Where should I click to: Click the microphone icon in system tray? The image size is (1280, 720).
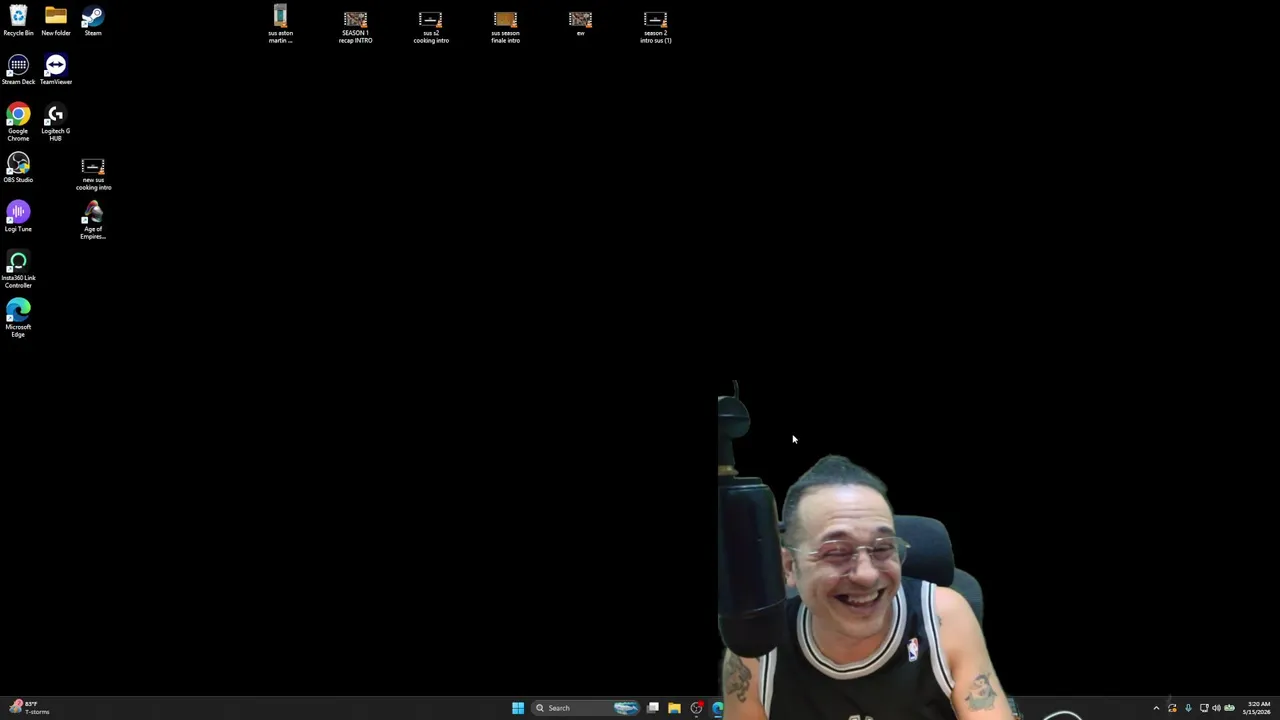(x=1188, y=708)
